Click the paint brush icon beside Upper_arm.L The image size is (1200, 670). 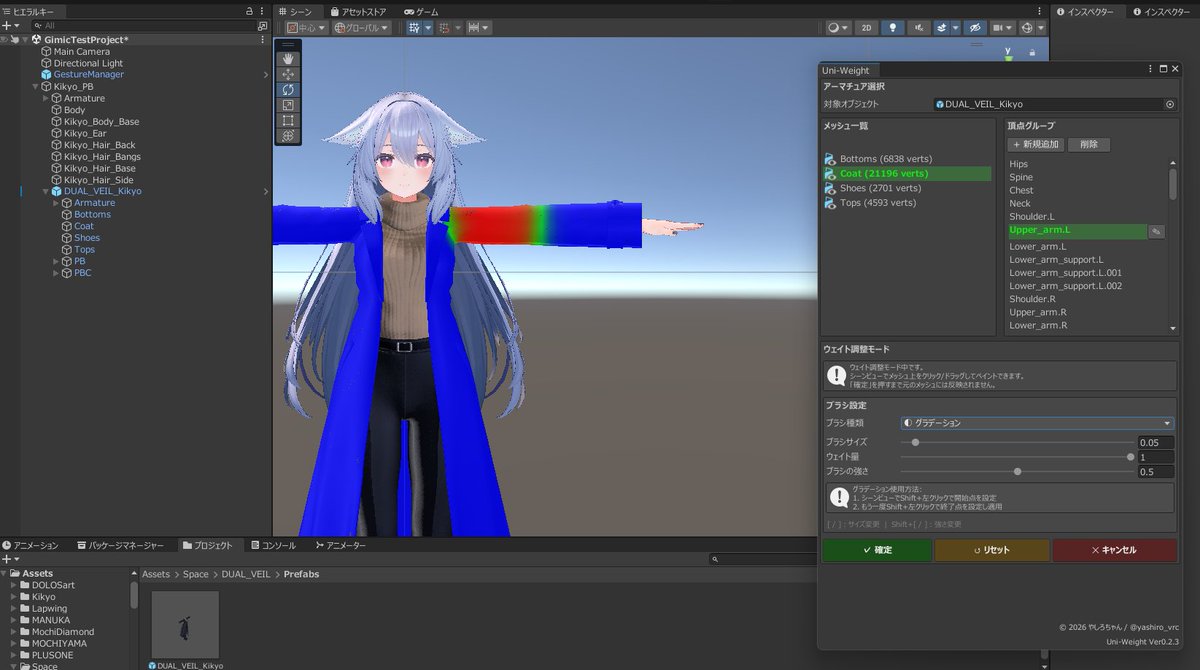[1156, 230]
